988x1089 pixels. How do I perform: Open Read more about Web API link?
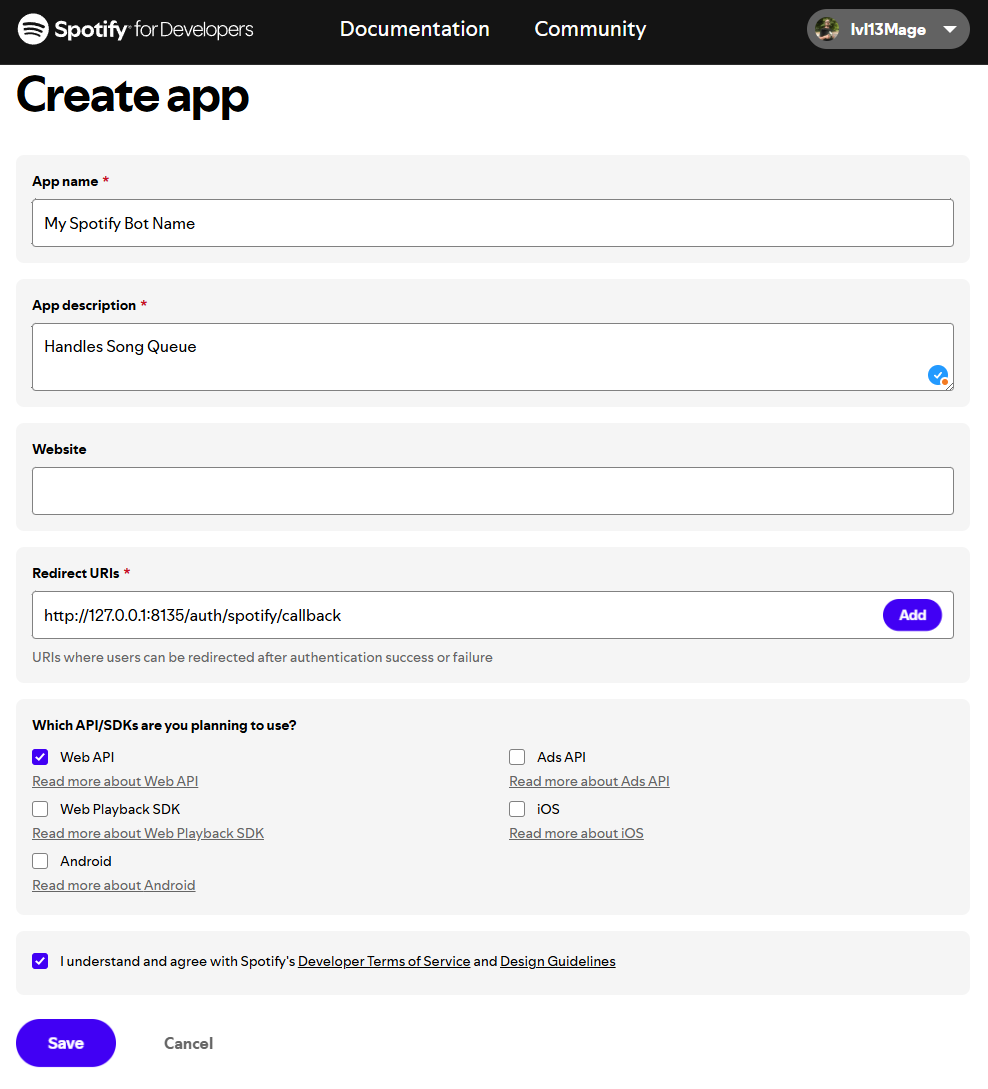tap(115, 781)
